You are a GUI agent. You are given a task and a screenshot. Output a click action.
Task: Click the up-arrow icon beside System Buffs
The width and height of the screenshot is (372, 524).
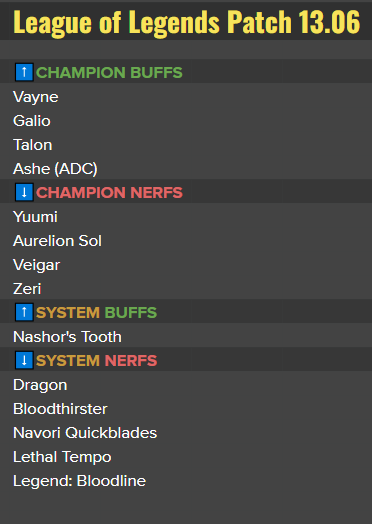pos(24,312)
